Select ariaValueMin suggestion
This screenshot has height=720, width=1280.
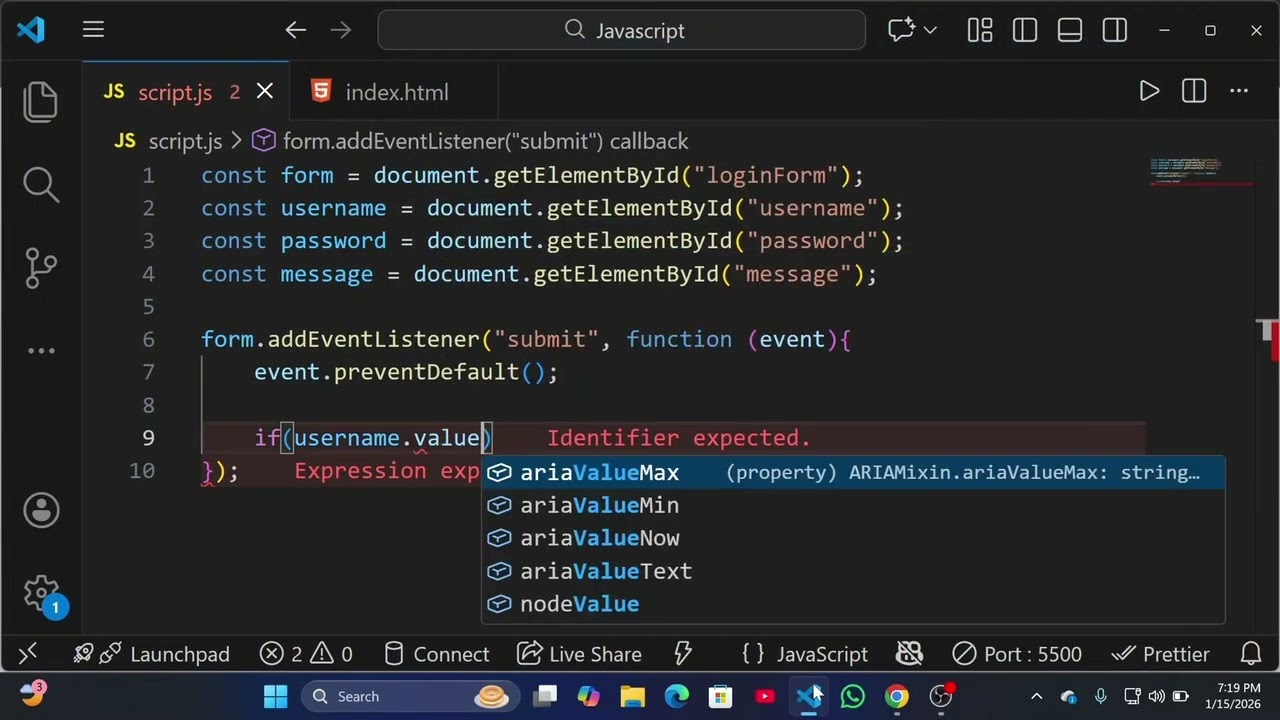(x=853, y=506)
